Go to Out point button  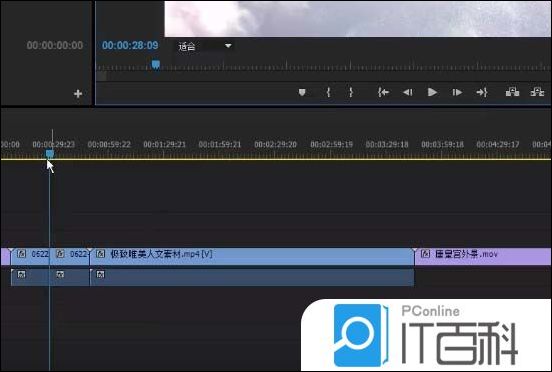tap(482, 93)
